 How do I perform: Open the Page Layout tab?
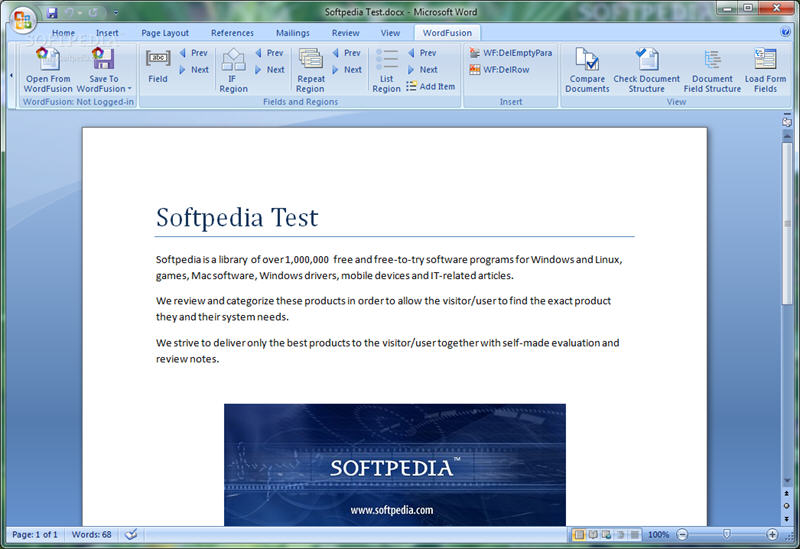[x=165, y=33]
